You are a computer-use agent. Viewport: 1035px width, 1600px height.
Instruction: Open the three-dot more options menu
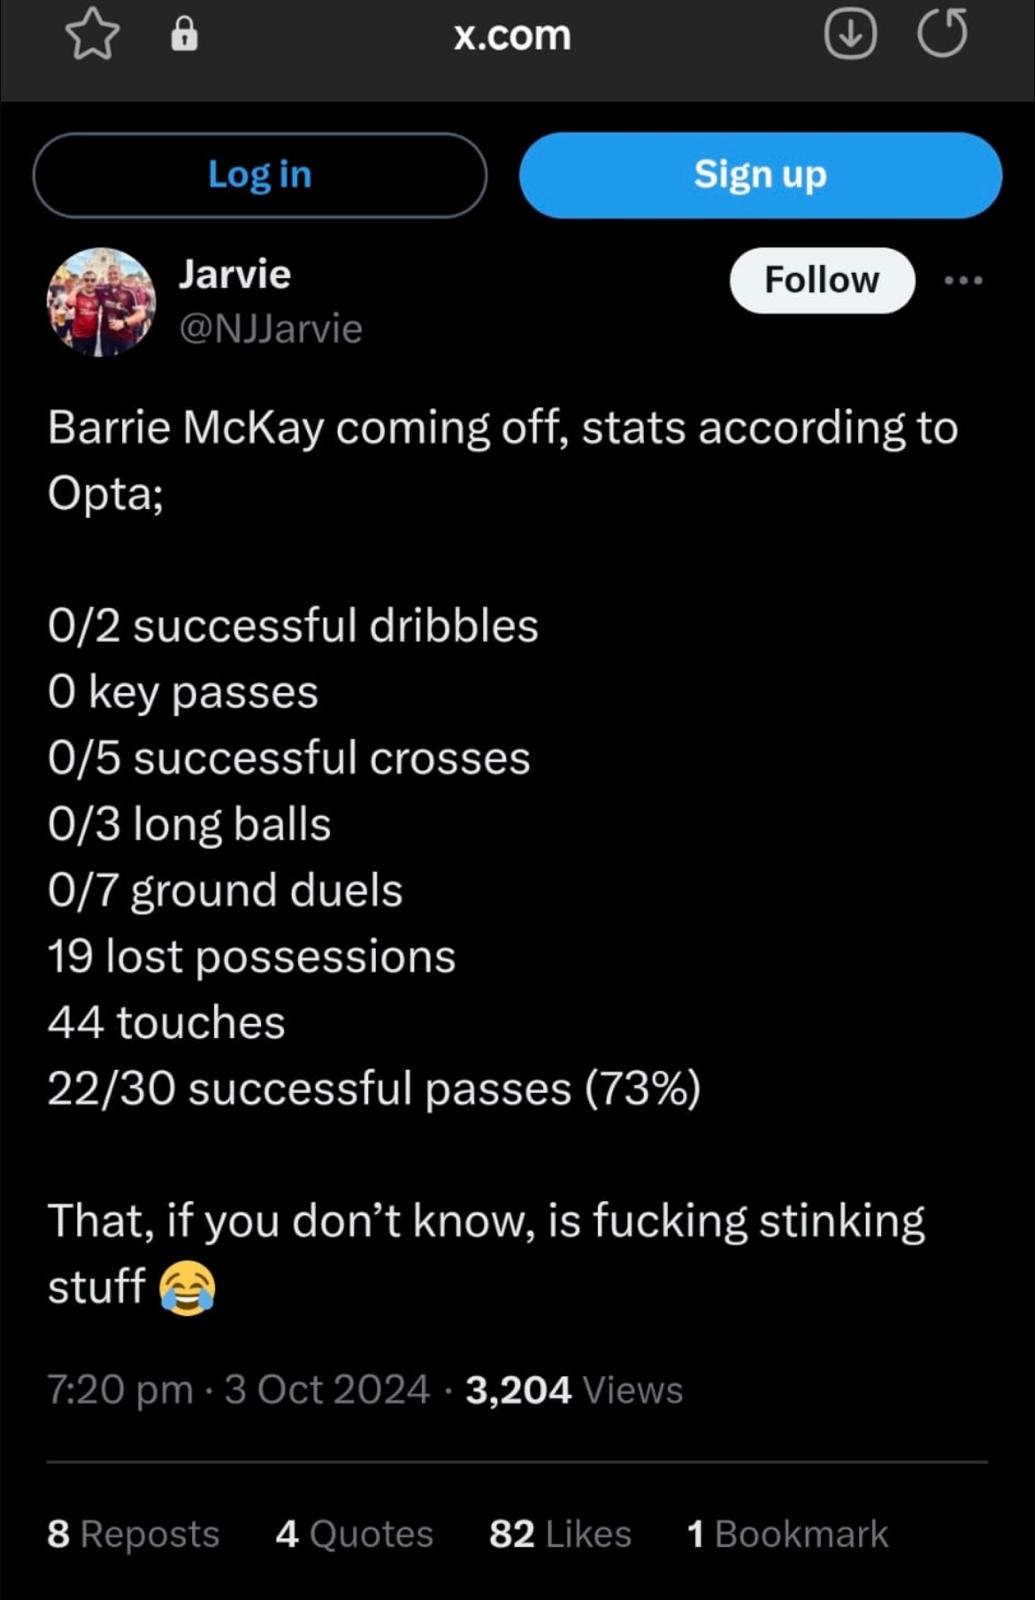[x=963, y=281]
